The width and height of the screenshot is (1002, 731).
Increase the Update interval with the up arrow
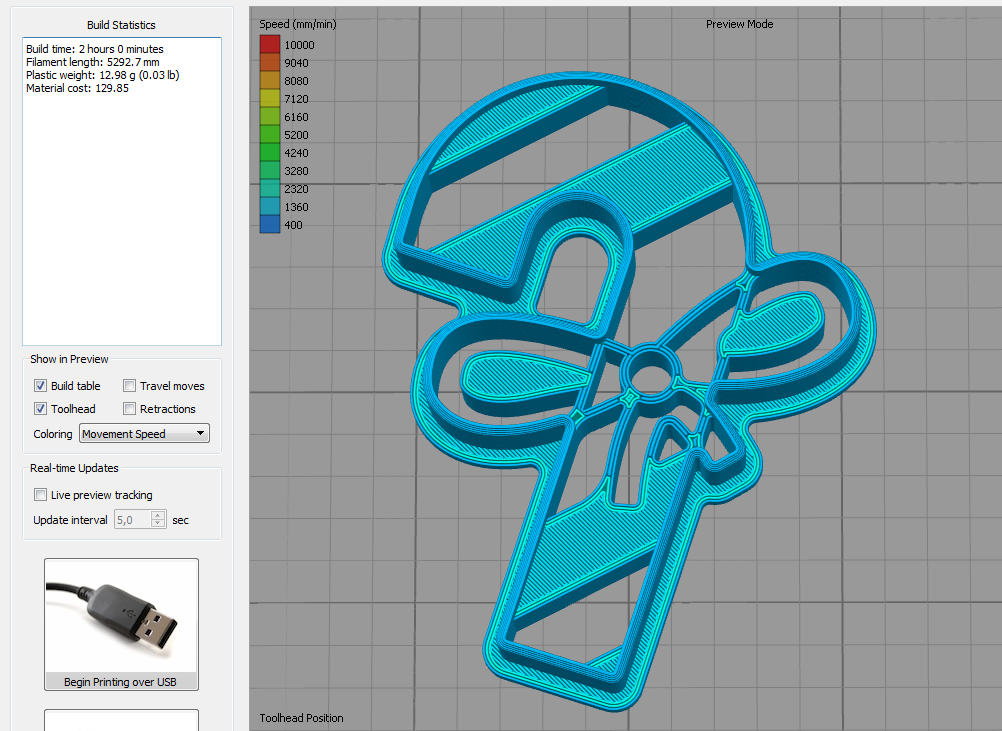tap(158, 515)
